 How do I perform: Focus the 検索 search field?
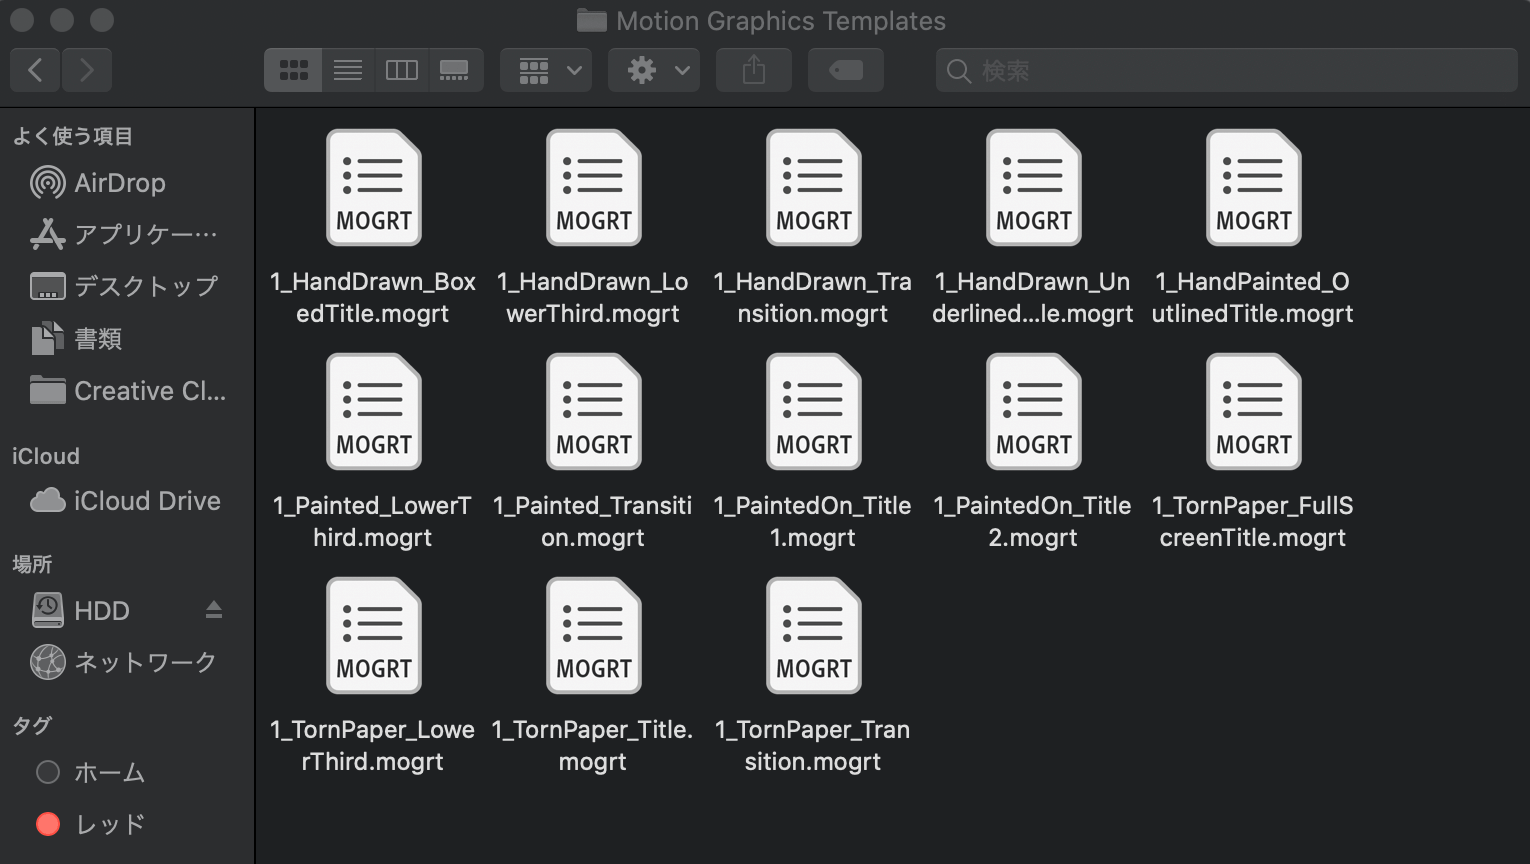pos(1227,70)
